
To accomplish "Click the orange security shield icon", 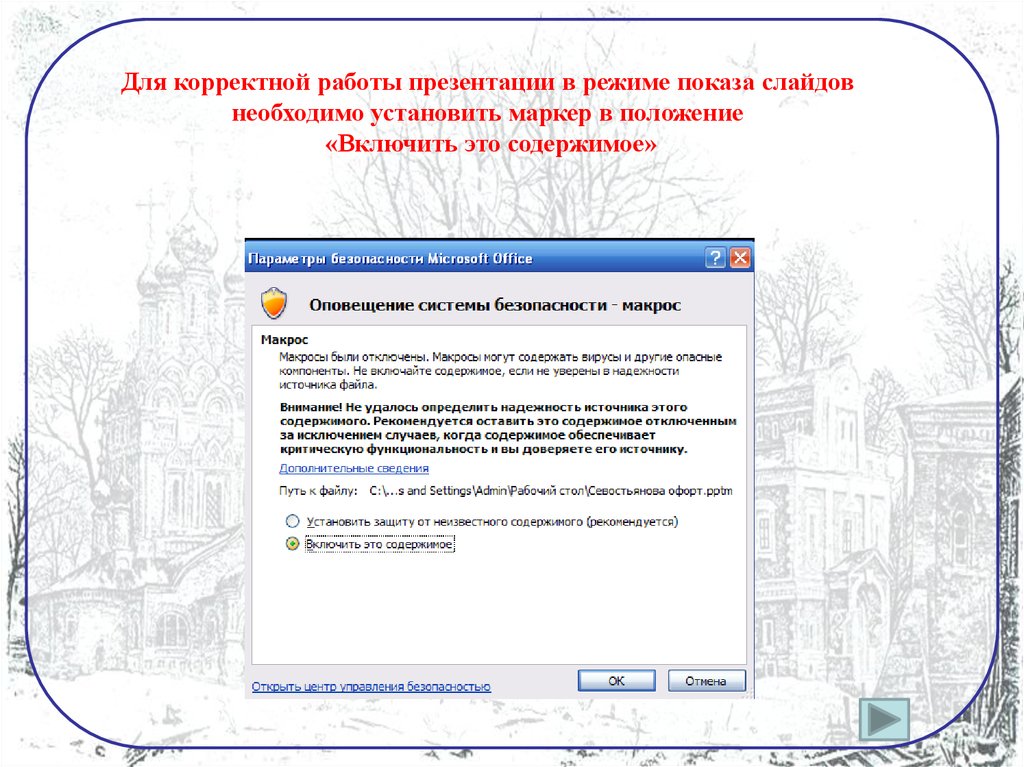I will (273, 303).
